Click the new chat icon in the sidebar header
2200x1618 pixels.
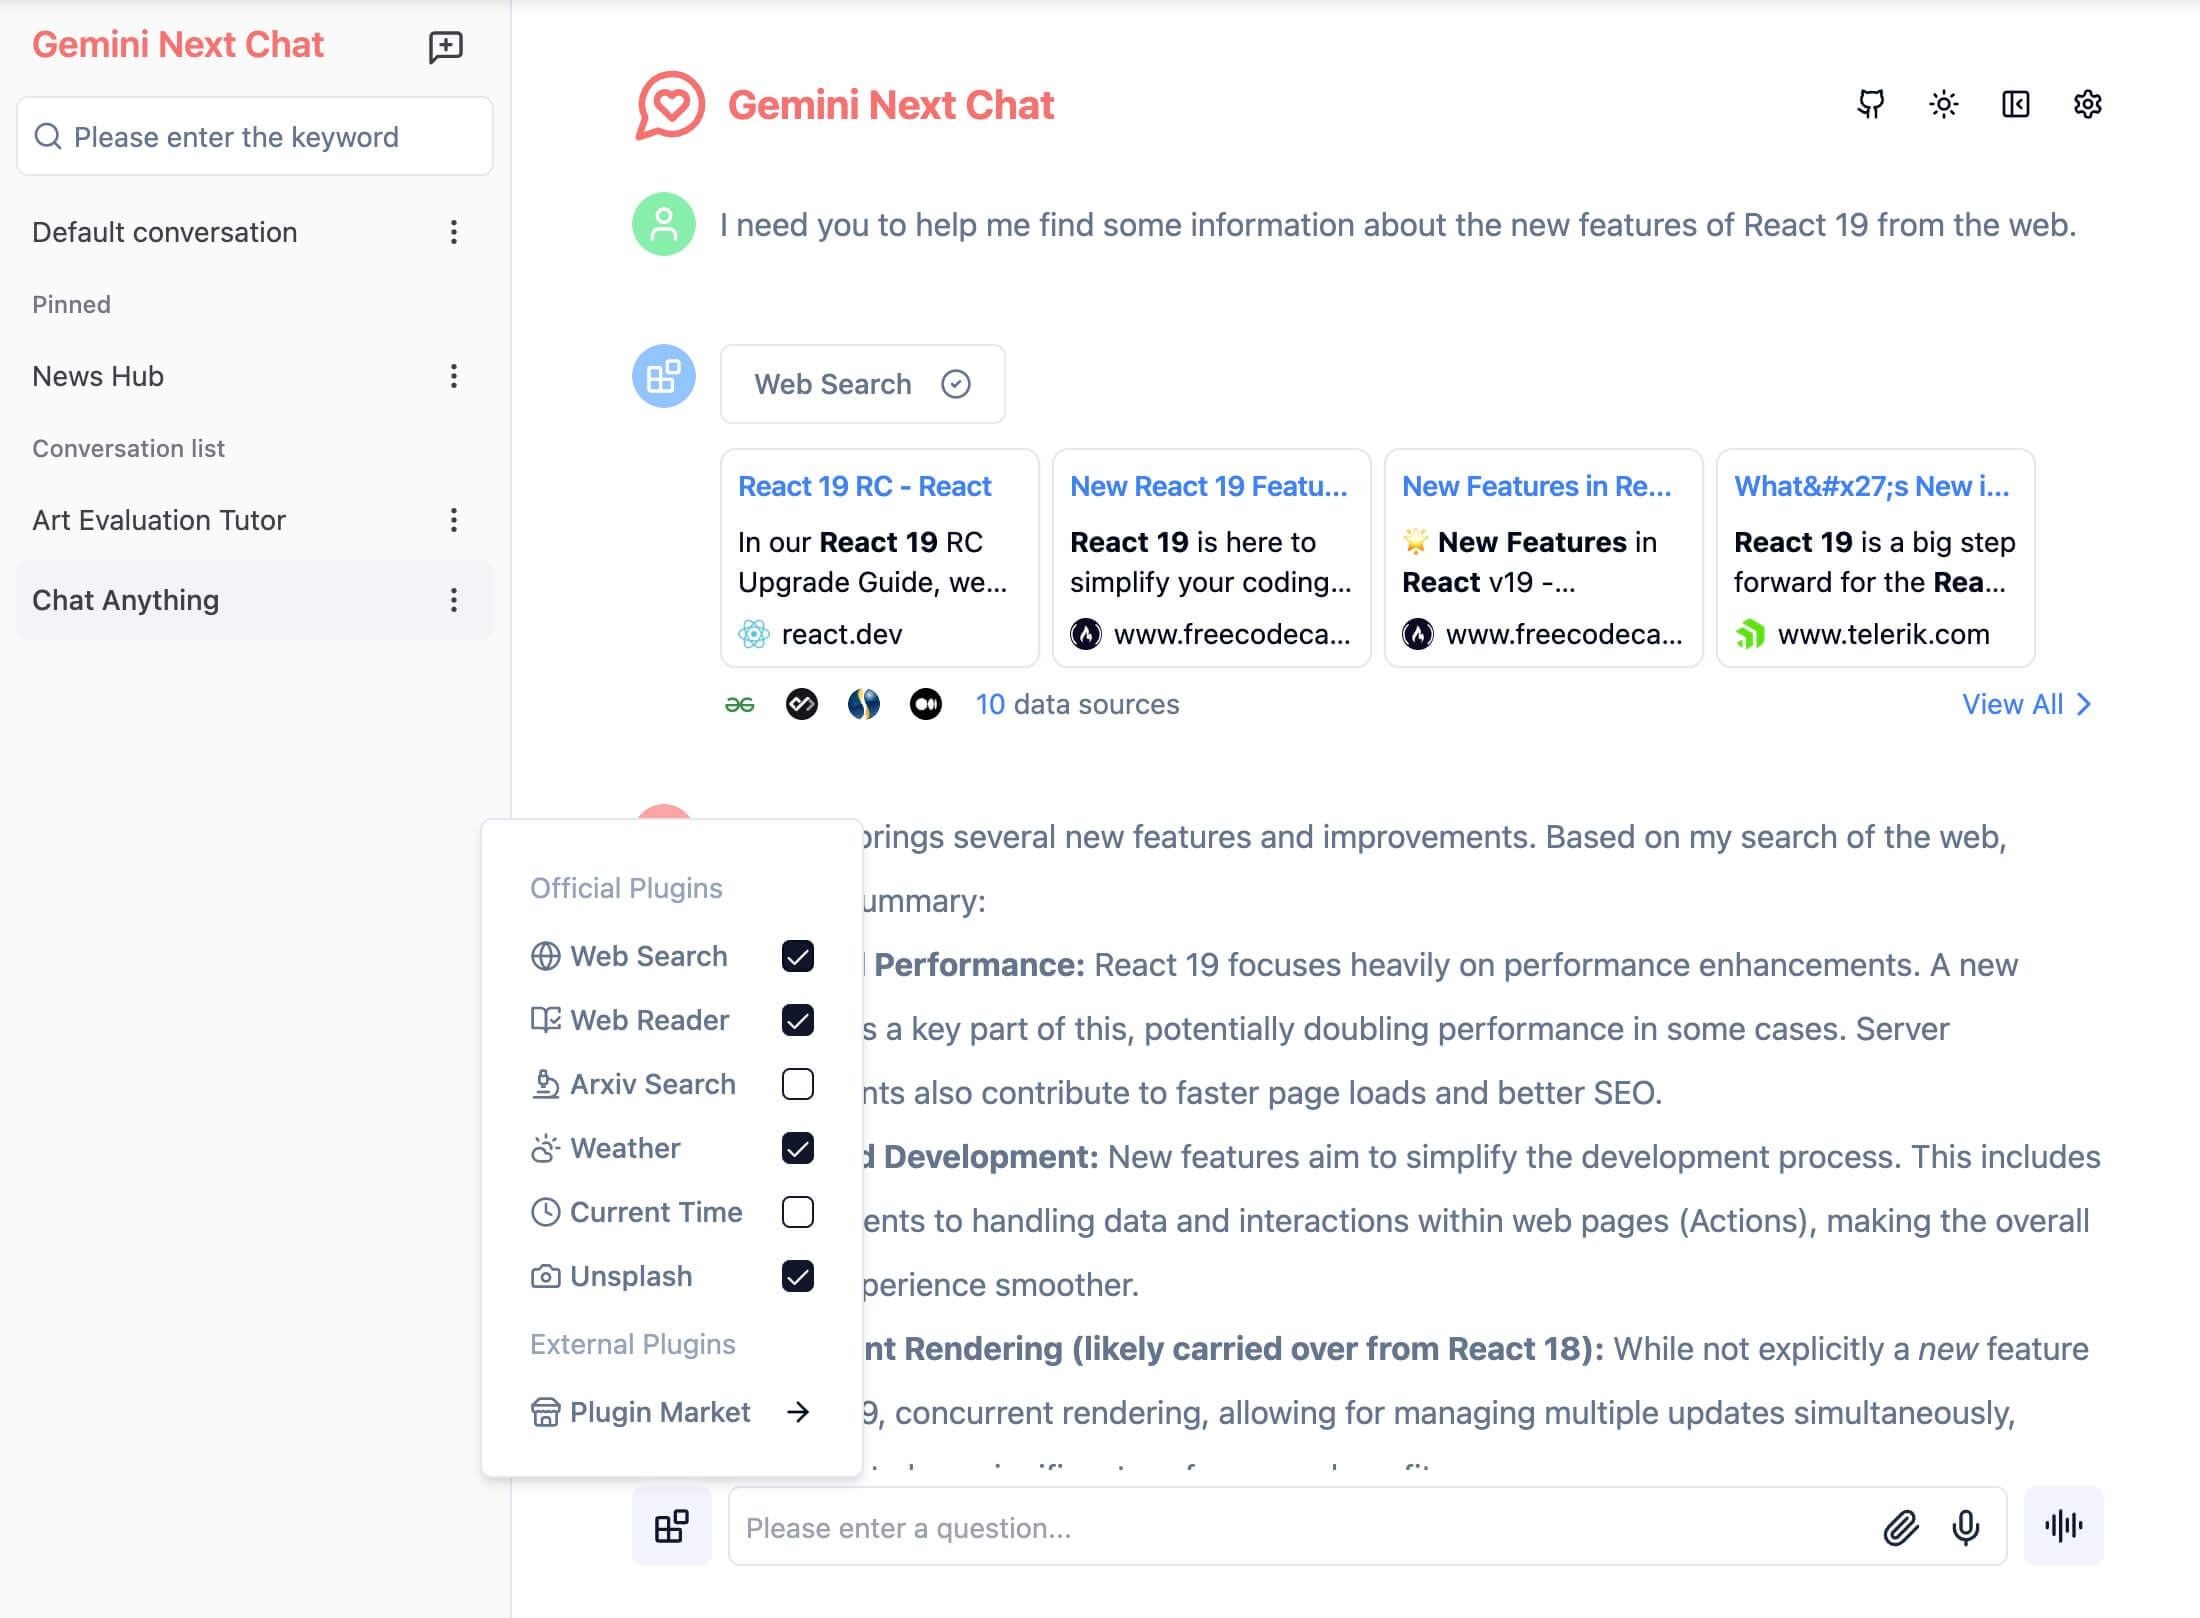click(445, 46)
